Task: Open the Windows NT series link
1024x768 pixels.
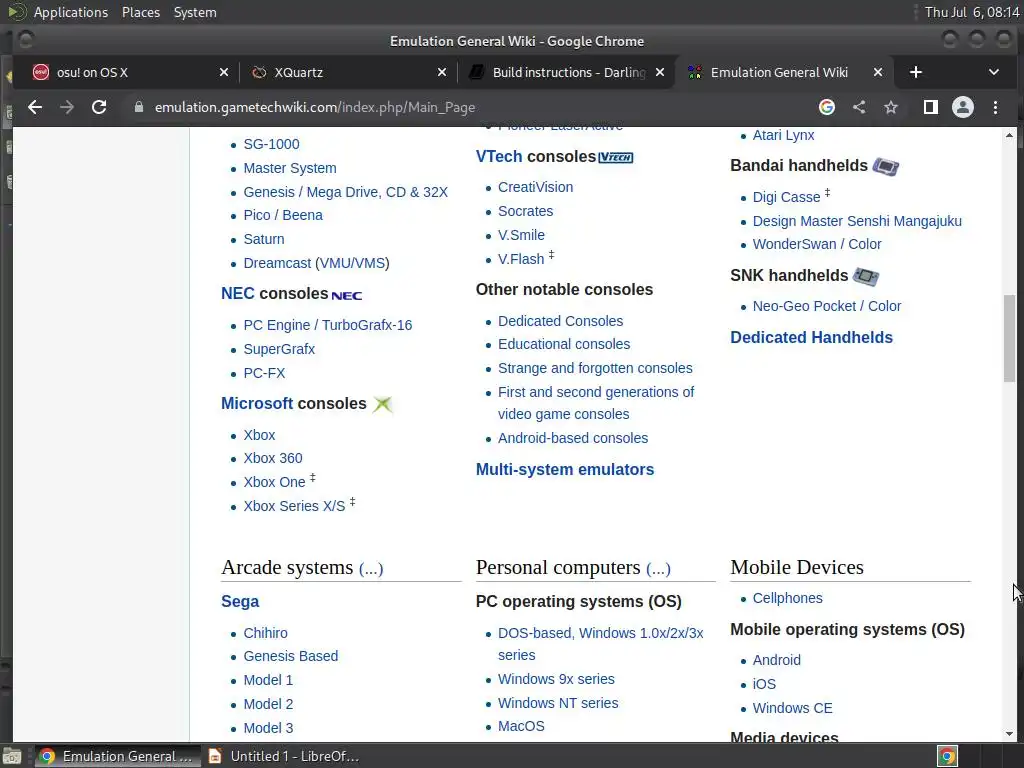Action: (558, 703)
